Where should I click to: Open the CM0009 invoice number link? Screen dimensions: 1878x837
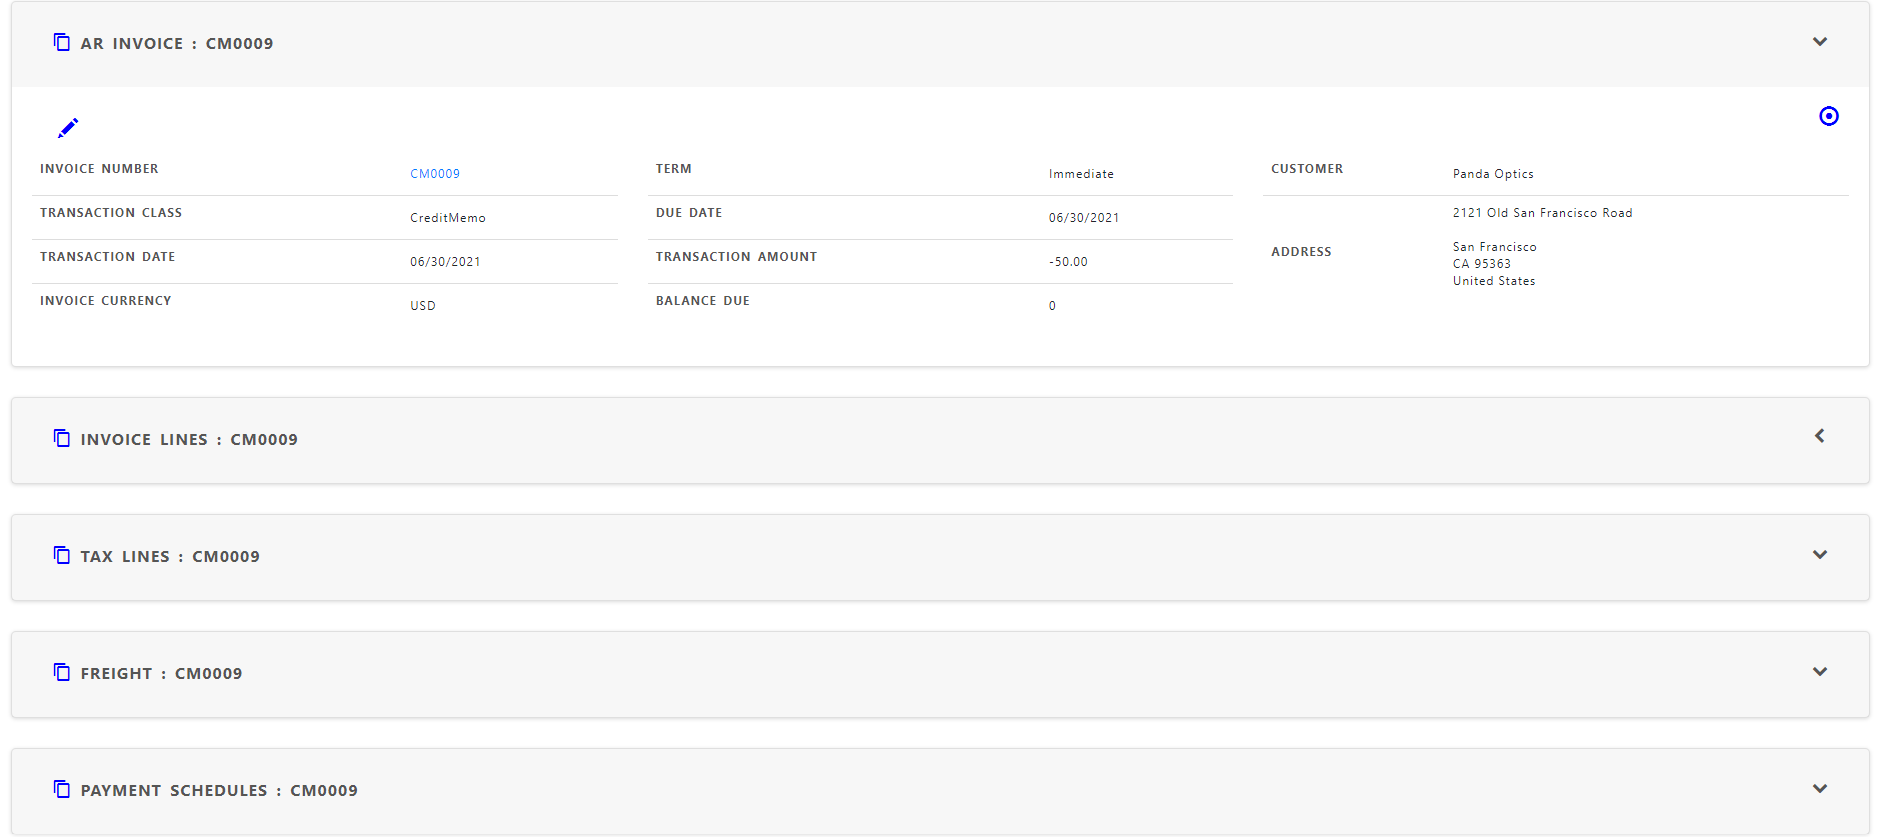click(435, 174)
